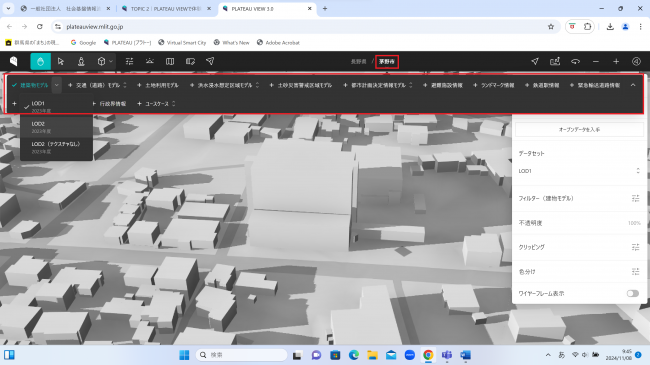Open the Chrome tab list dropdown
This screenshot has width=650, height=365.
tap(8, 8)
